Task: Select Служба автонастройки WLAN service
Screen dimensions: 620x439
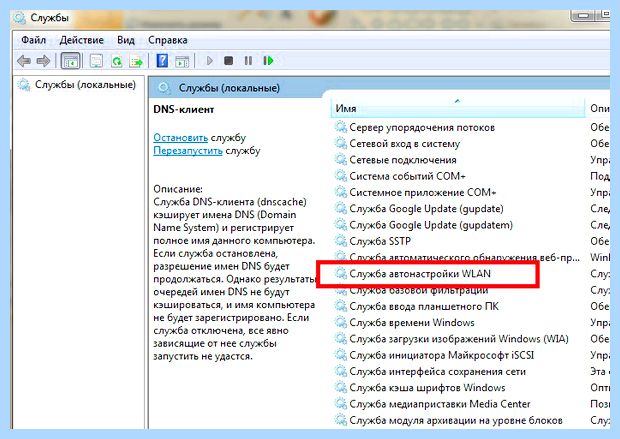Action: point(420,274)
